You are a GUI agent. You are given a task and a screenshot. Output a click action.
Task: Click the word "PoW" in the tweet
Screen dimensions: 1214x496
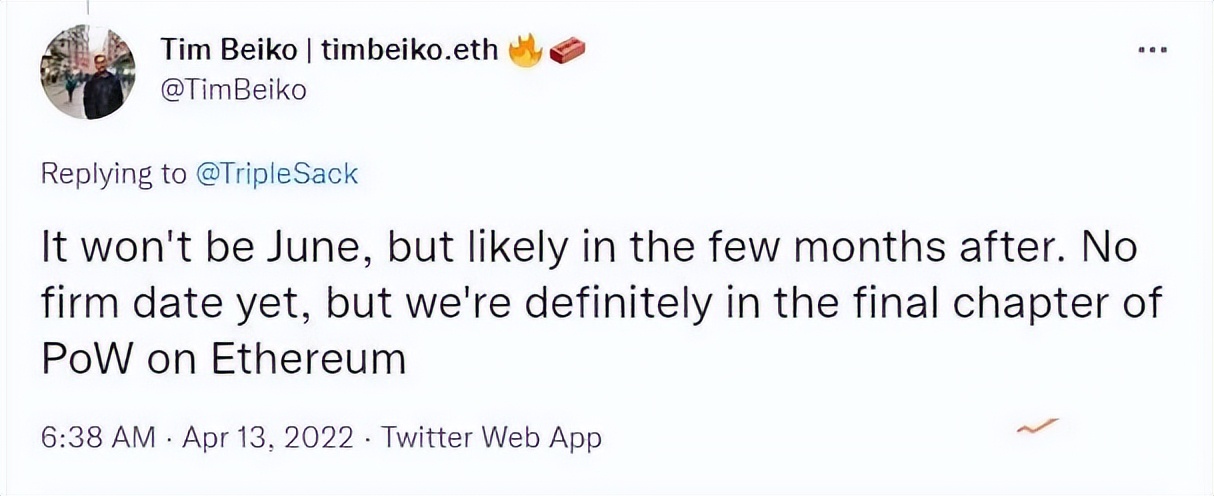click(80, 358)
